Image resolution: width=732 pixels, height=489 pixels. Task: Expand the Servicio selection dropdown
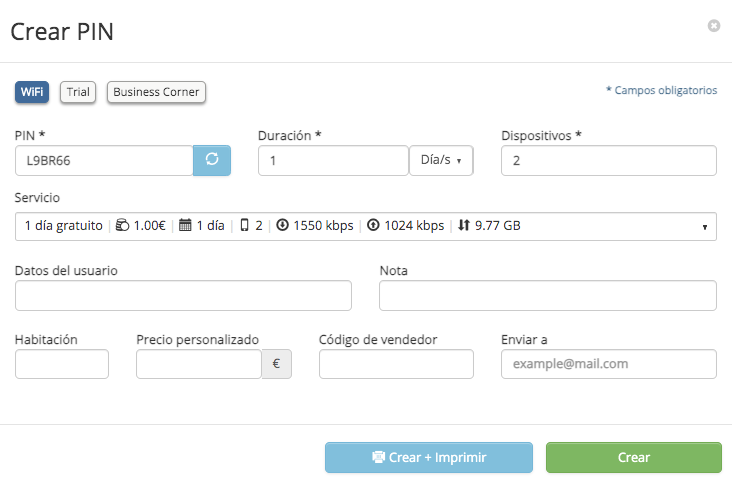click(x=366, y=226)
